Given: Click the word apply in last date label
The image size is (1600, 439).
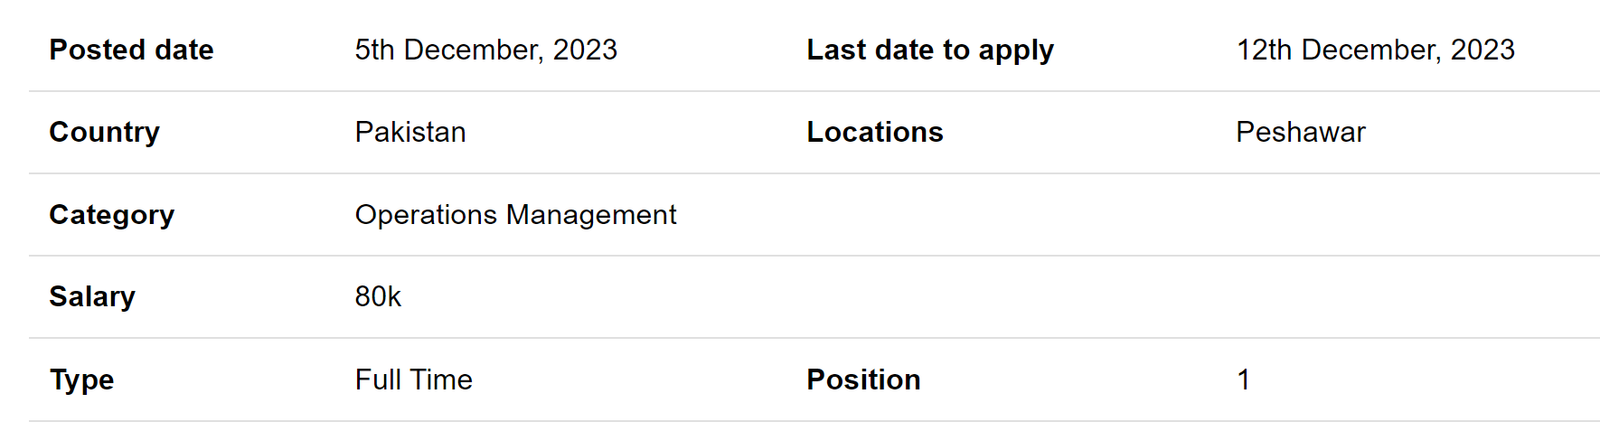Looking at the screenshot, I should pos(1016,50).
